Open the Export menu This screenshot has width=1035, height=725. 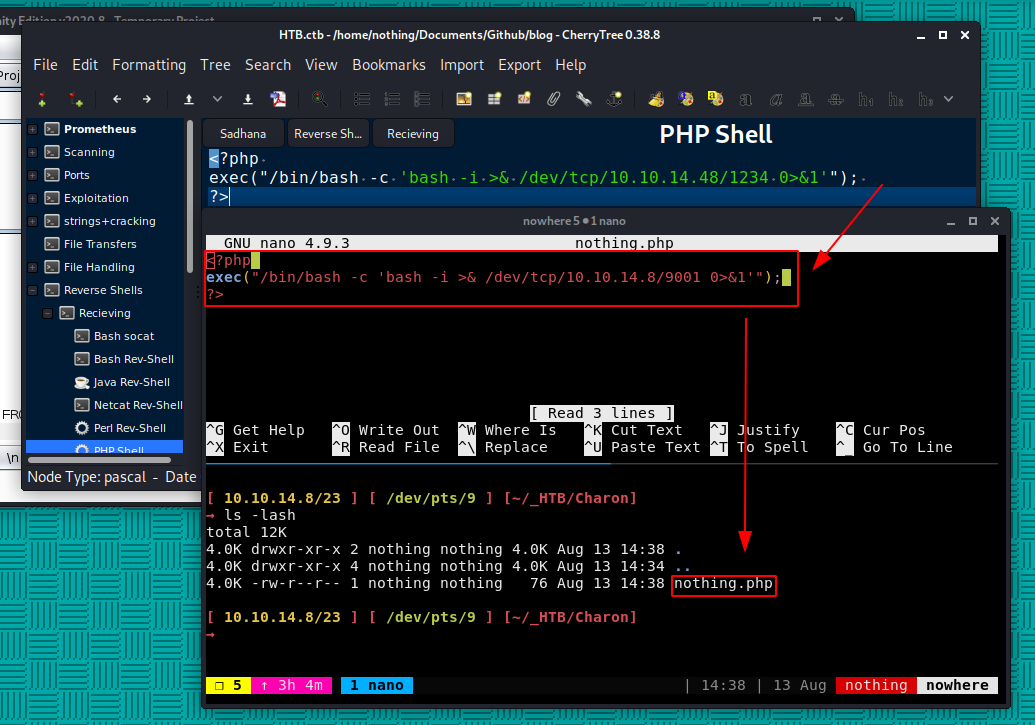tap(519, 65)
